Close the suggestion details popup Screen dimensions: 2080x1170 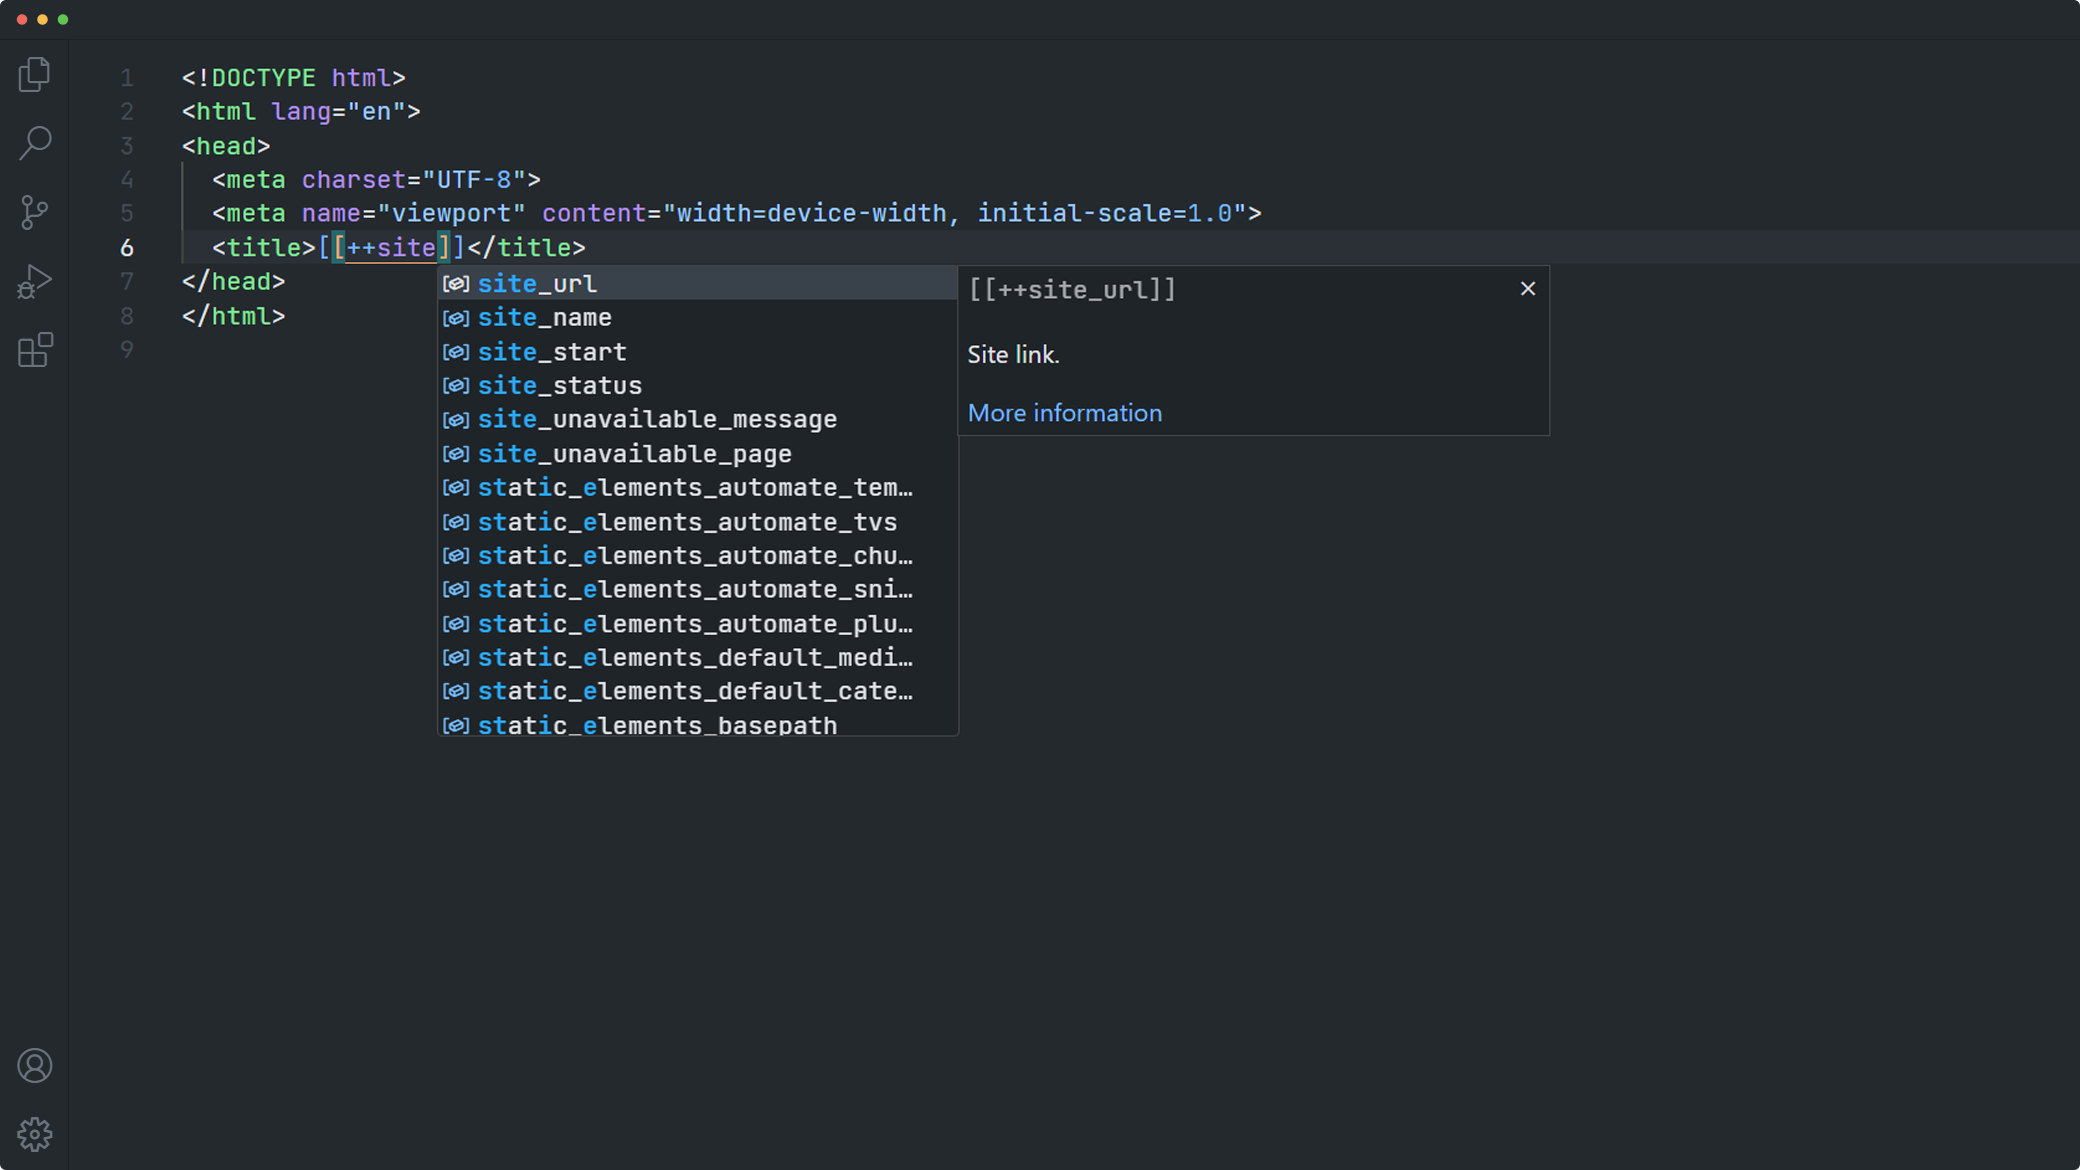click(x=1527, y=289)
